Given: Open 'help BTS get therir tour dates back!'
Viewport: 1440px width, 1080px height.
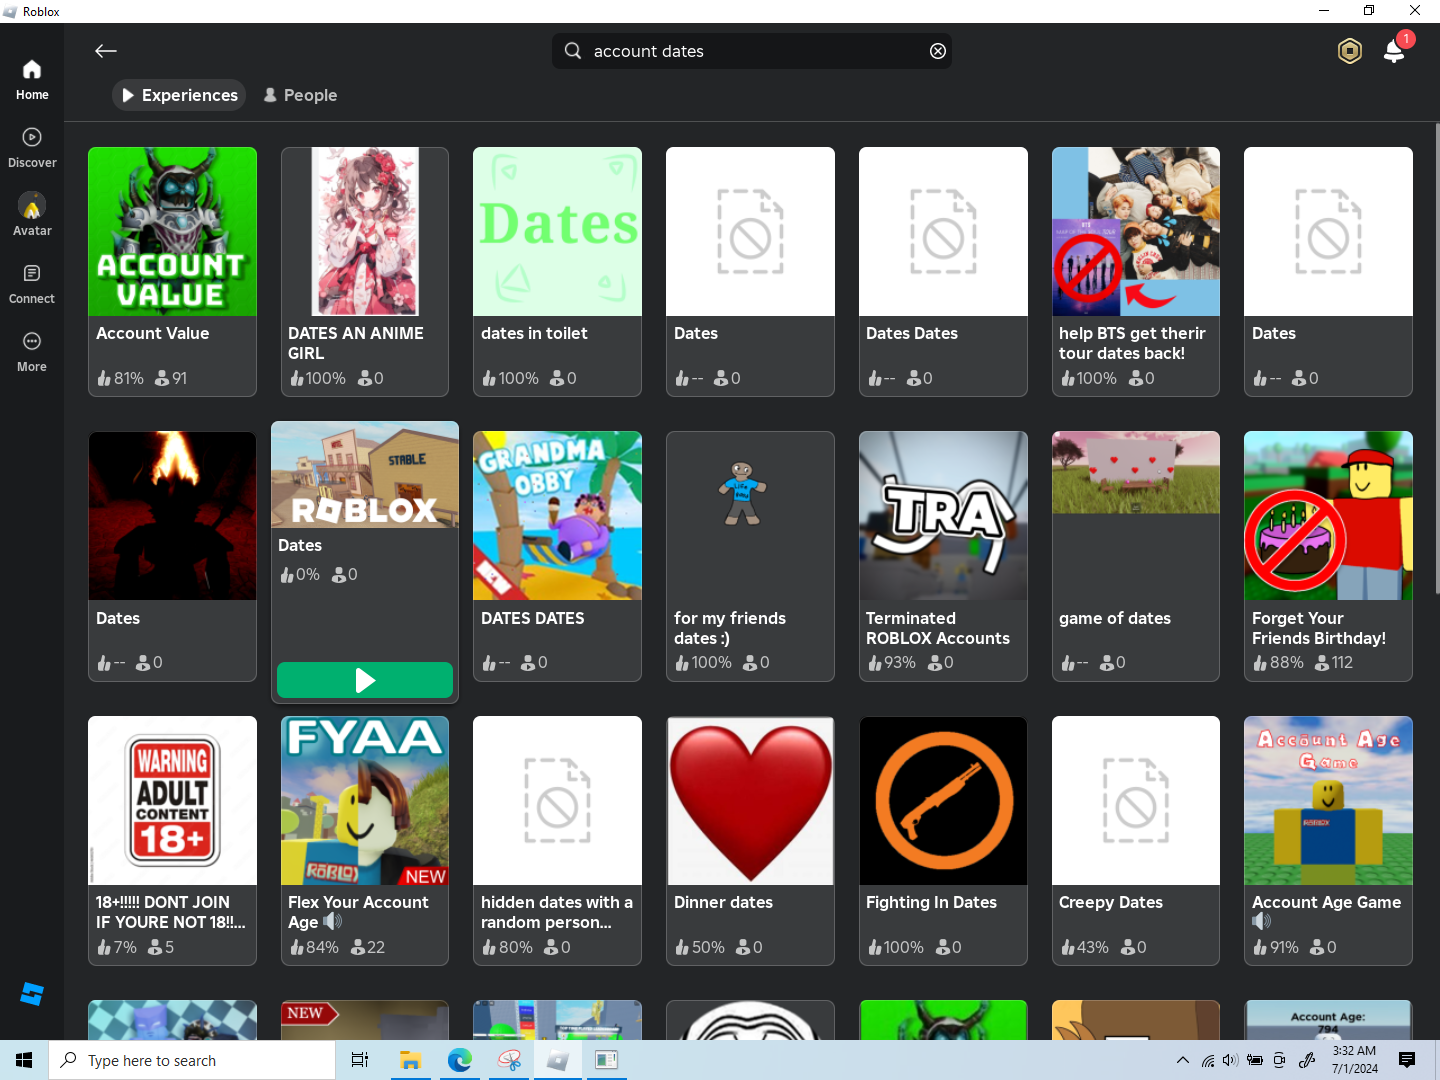Looking at the screenshot, I should (x=1136, y=272).
